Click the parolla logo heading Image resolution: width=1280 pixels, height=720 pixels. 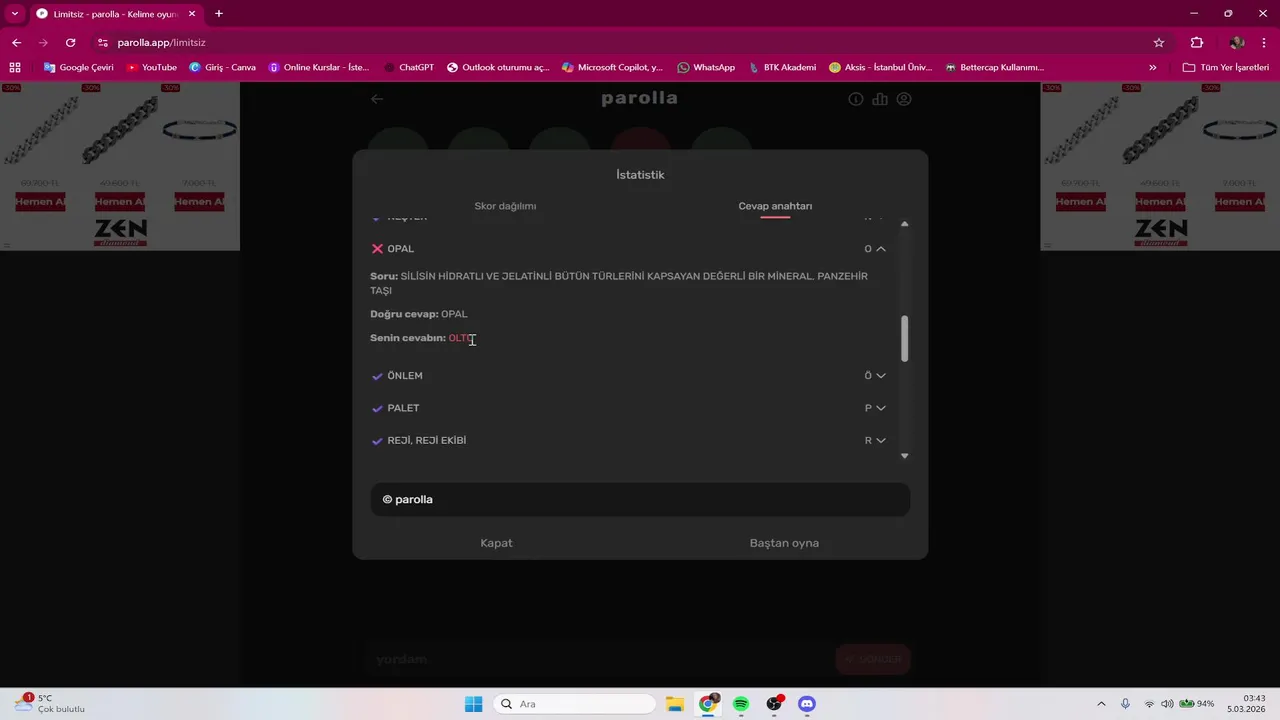[x=639, y=98]
